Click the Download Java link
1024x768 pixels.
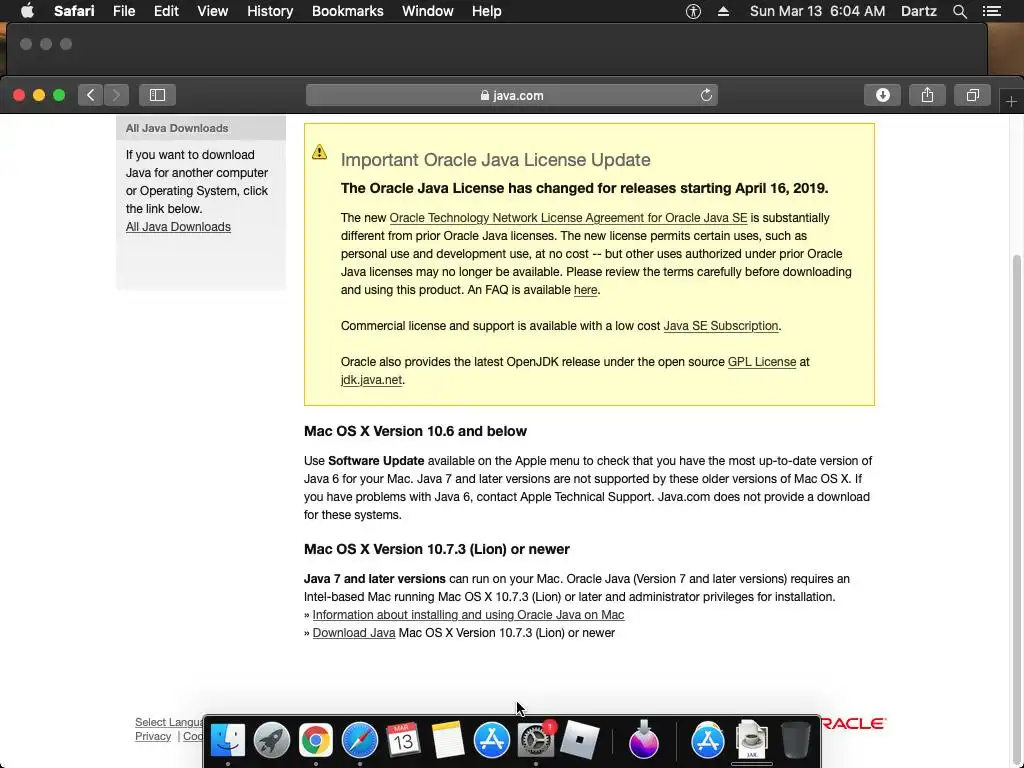pyautogui.click(x=353, y=633)
